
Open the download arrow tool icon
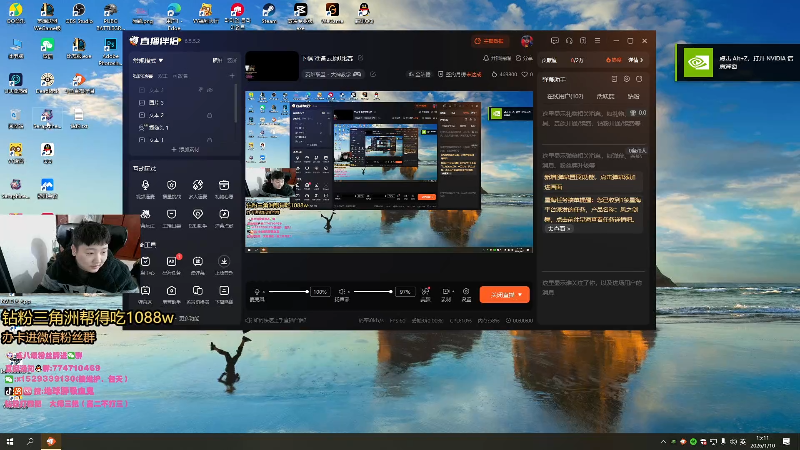tap(223, 262)
